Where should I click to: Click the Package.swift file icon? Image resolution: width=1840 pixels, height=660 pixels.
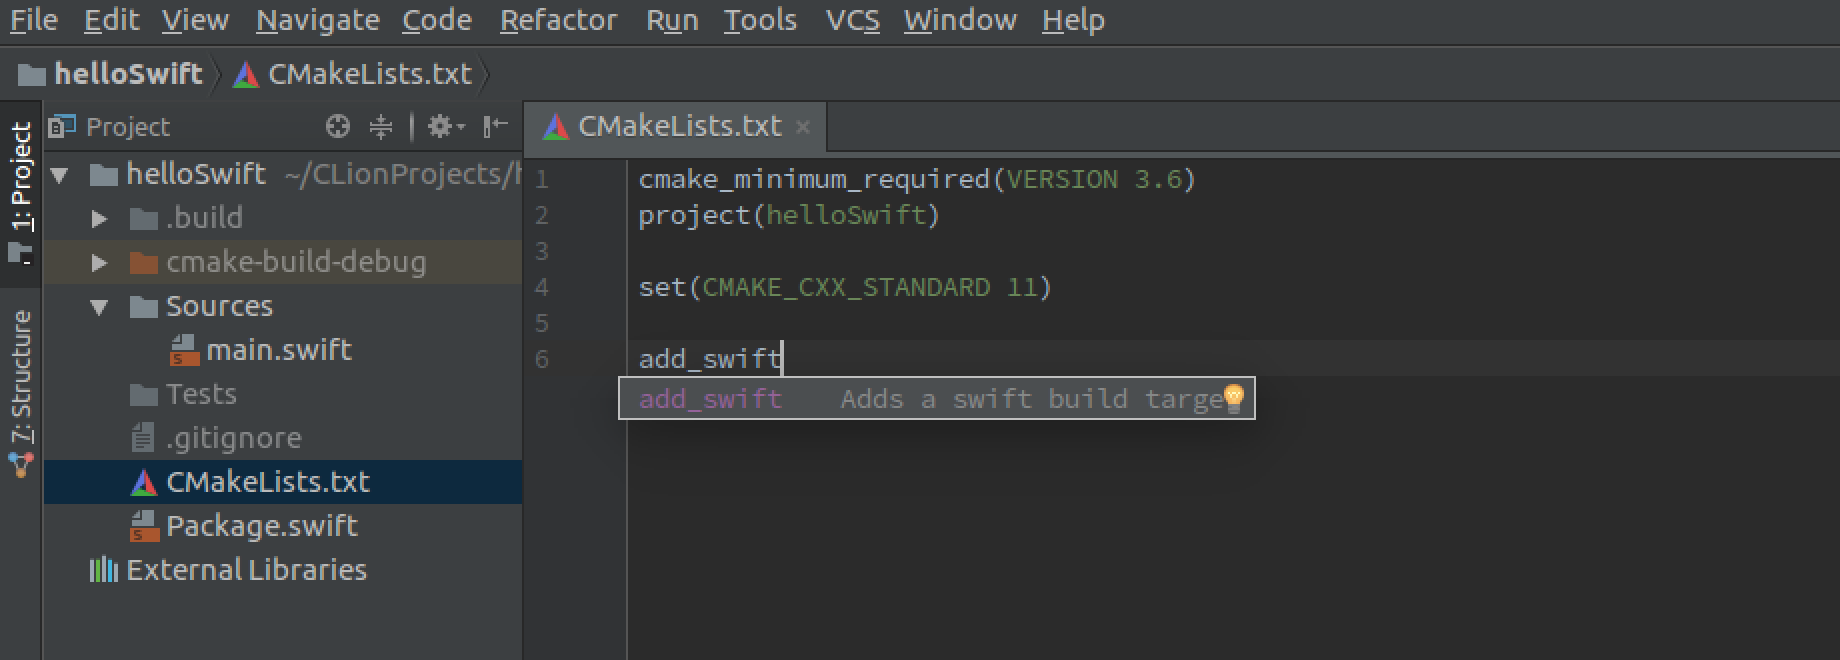[x=144, y=526]
